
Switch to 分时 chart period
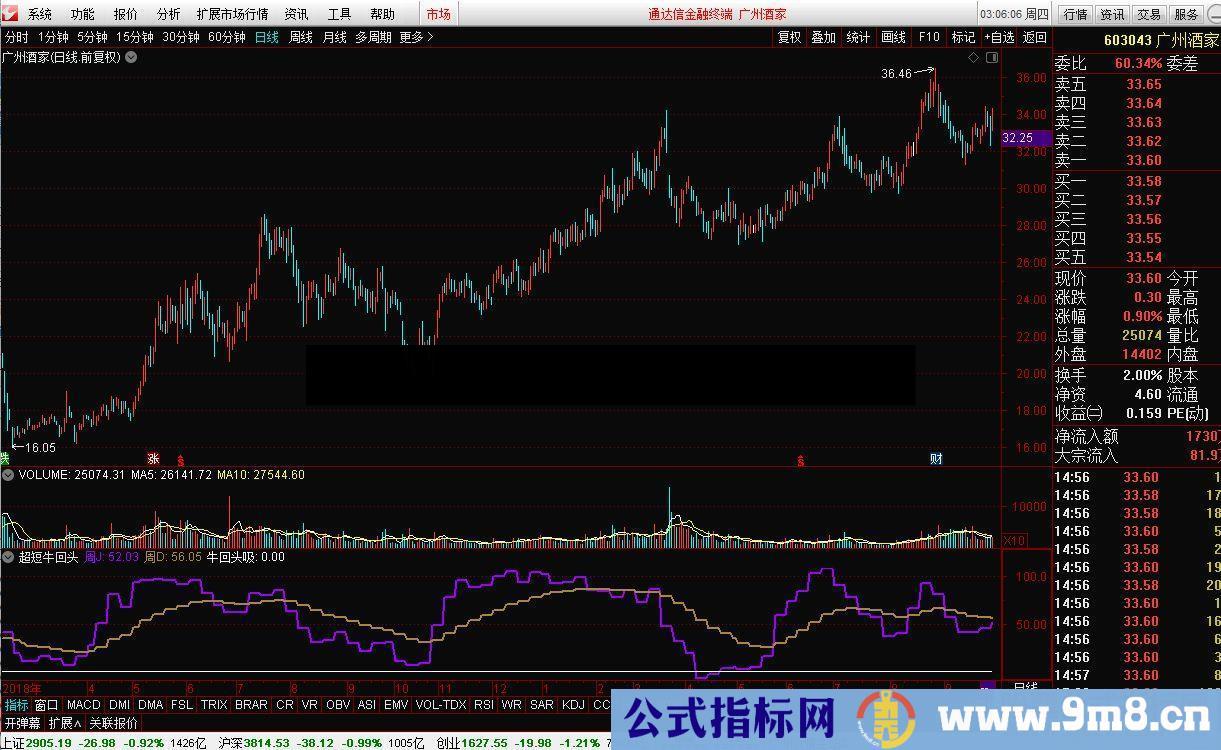16,37
